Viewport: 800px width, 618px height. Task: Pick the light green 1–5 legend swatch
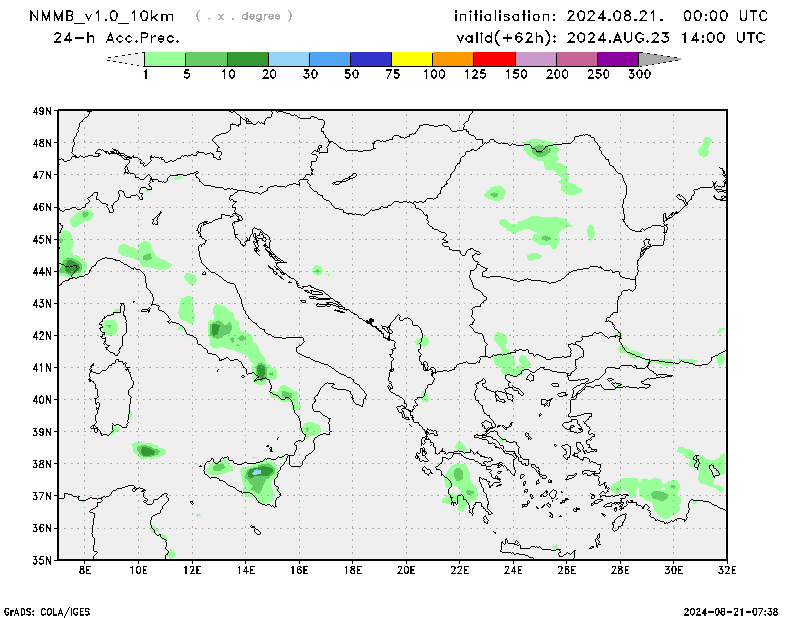tap(165, 60)
